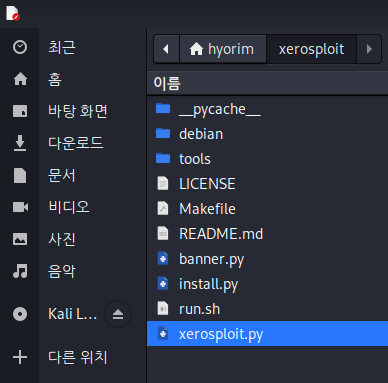Click the Kali disc drive icon

click(x=20, y=314)
